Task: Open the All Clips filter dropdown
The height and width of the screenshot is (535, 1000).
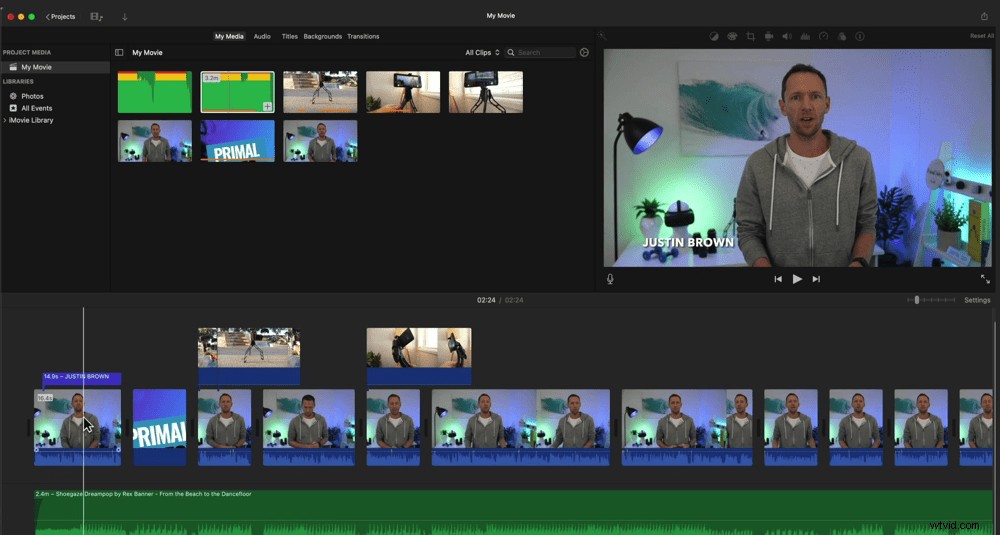Action: click(482, 53)
